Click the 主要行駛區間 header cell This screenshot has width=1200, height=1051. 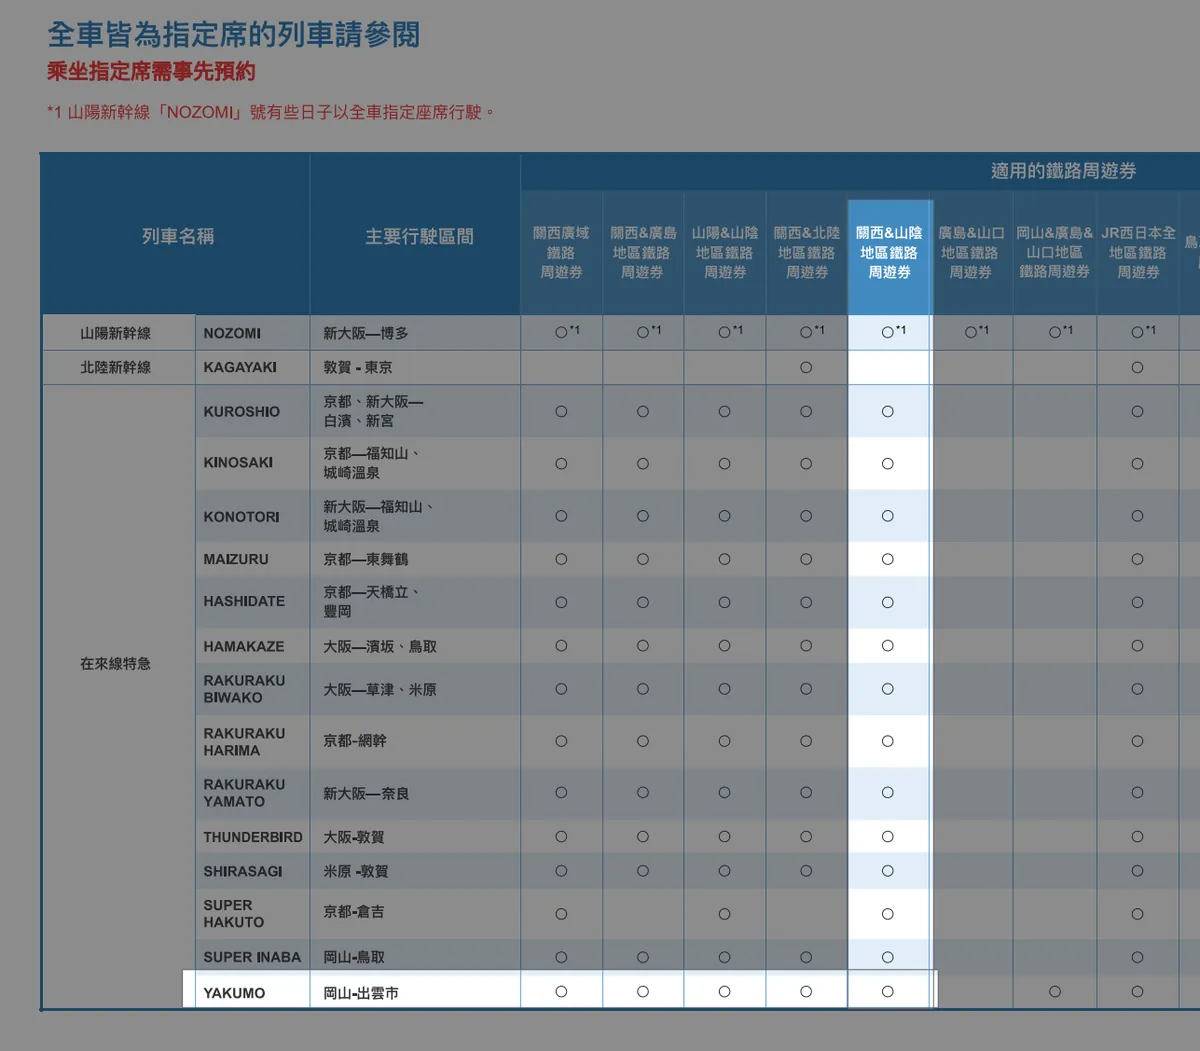419,237
